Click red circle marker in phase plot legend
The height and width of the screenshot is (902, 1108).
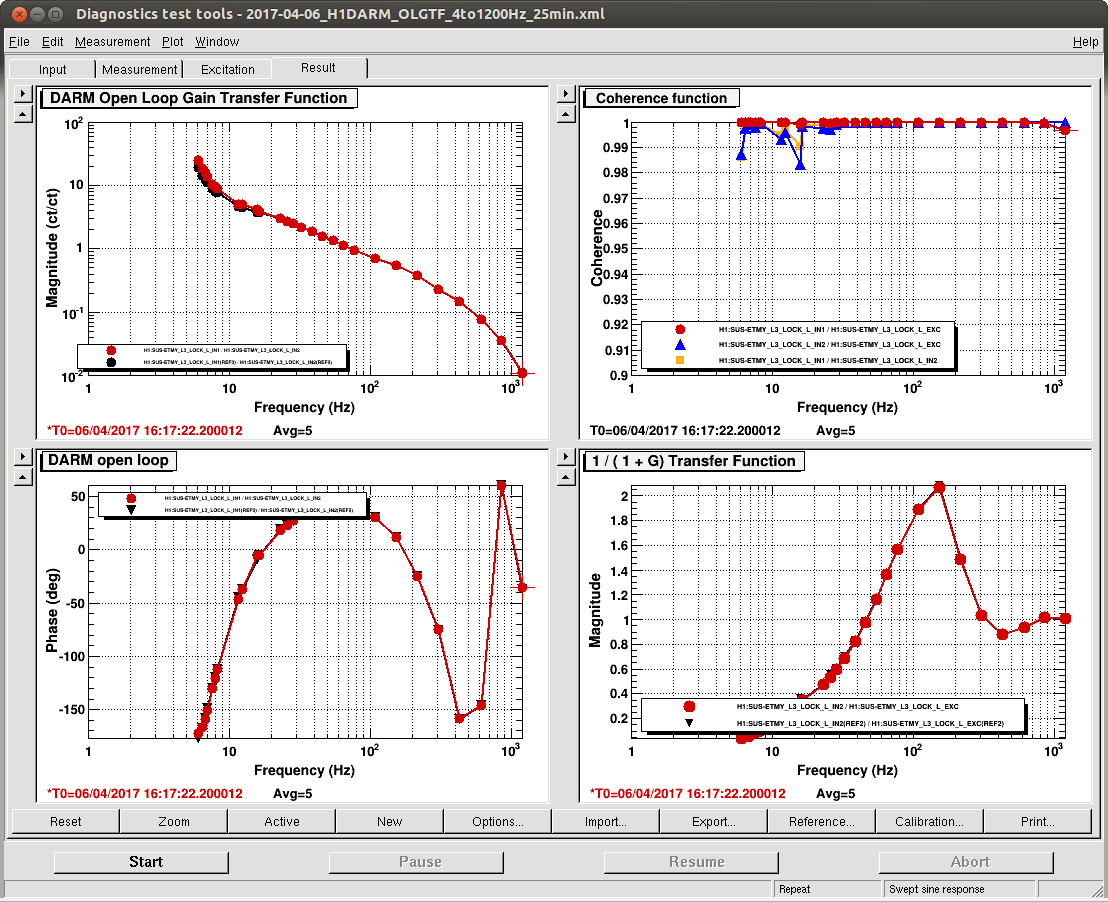coord(131,498)
